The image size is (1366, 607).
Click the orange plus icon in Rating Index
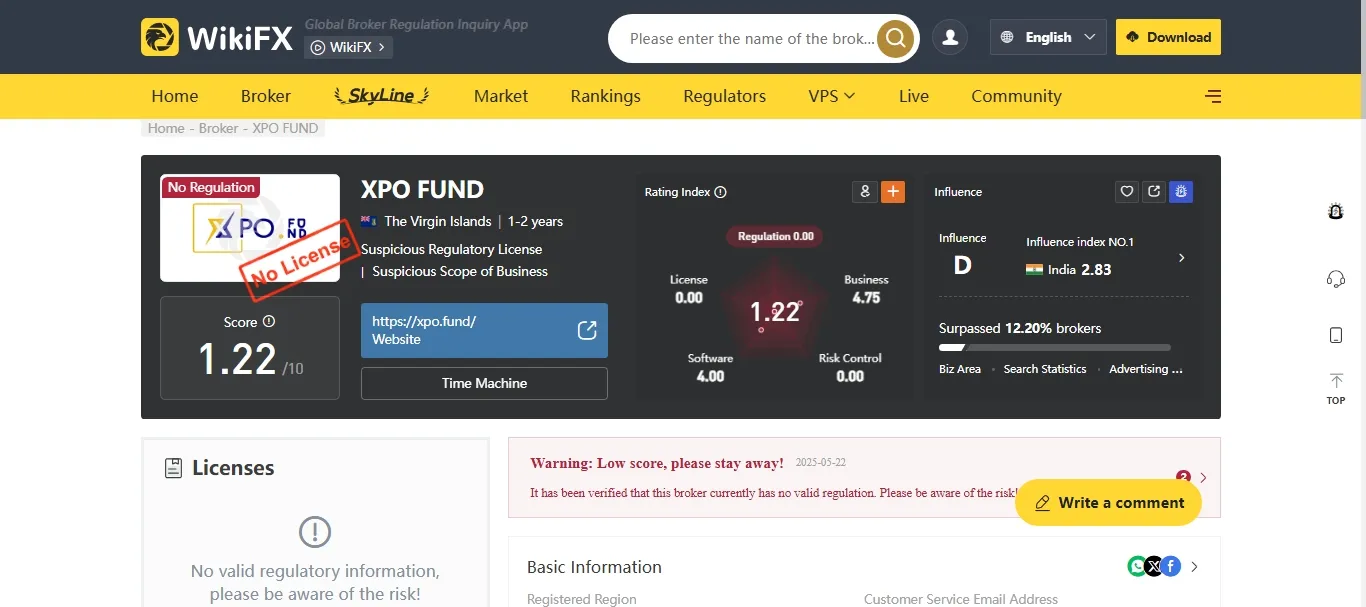click(x=893, y=191)
